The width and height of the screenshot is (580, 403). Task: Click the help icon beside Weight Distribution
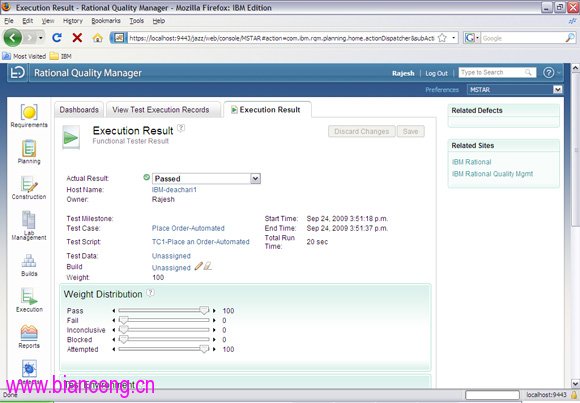150,293
